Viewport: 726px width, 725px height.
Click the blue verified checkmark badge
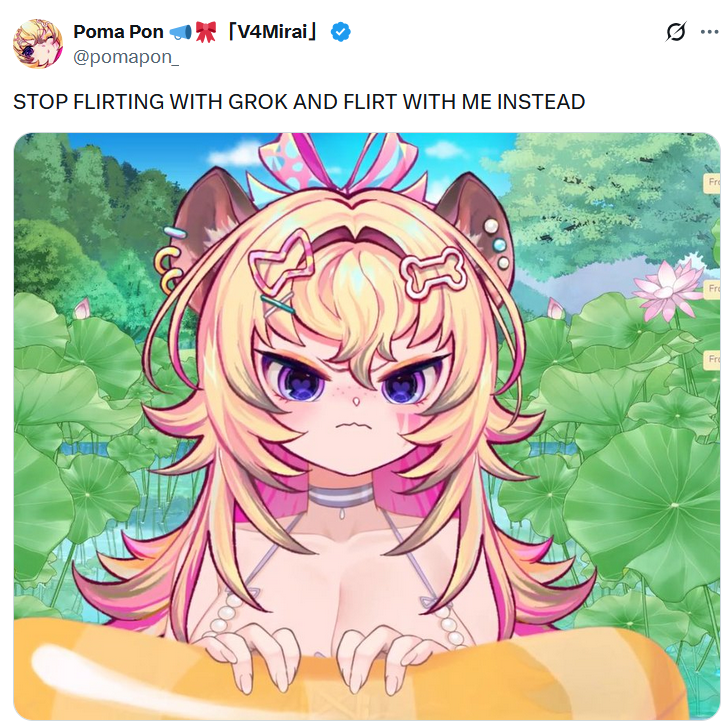pyautogui.click(x=340, y=32)
